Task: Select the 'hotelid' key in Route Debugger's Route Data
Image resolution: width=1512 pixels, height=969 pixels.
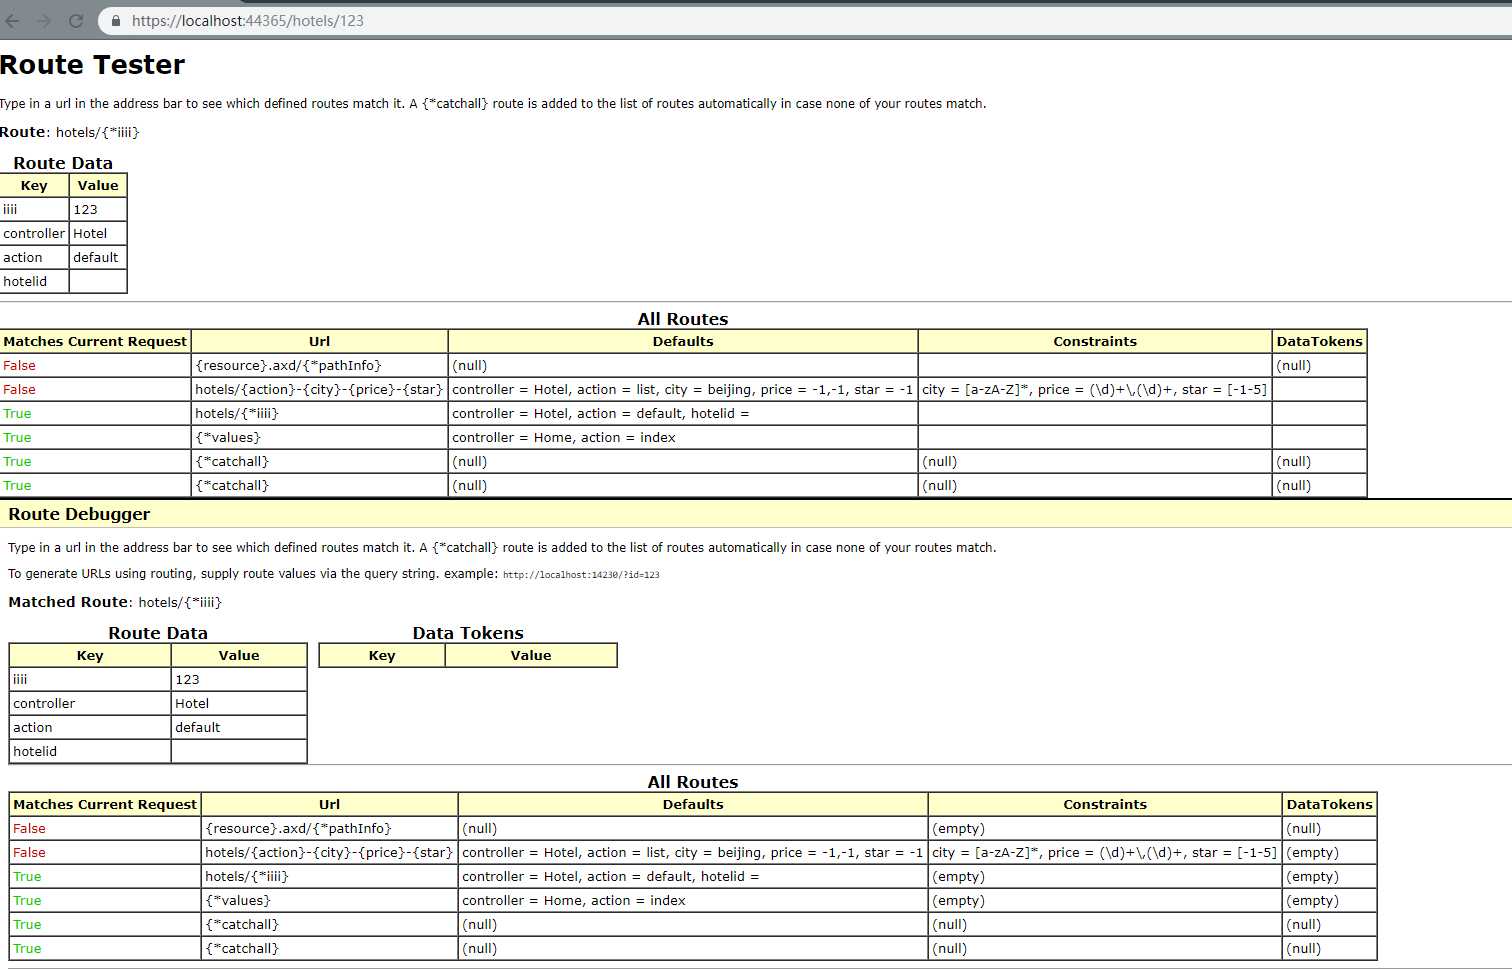Action: pyautogui.click(x=90, y=751)
